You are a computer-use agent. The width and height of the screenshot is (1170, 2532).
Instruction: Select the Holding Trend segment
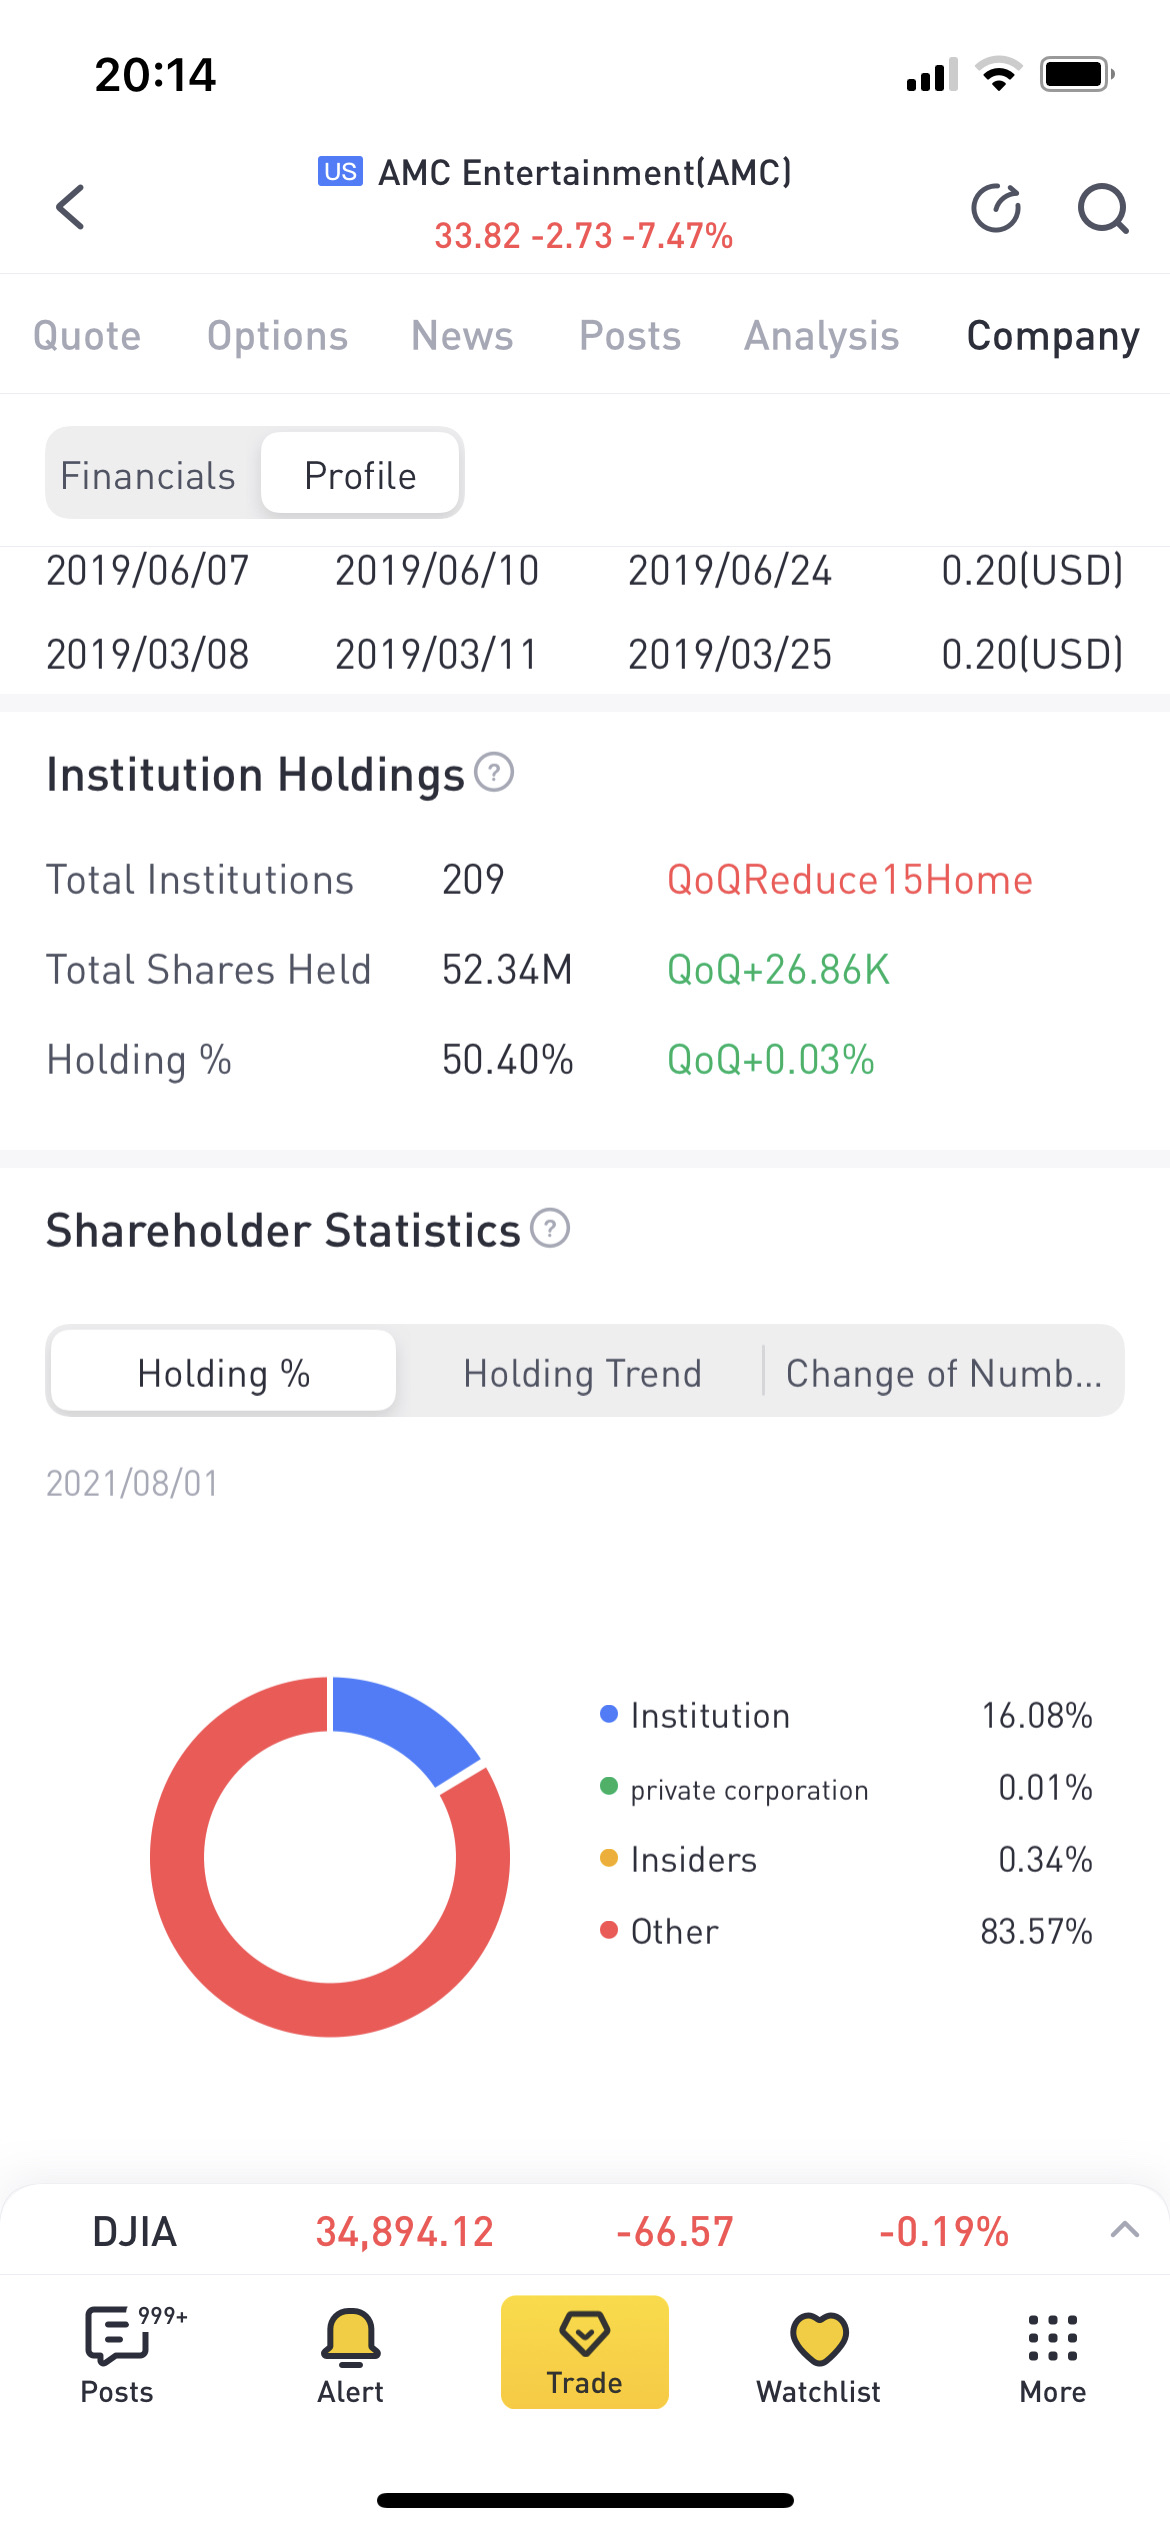(582, 1373)
